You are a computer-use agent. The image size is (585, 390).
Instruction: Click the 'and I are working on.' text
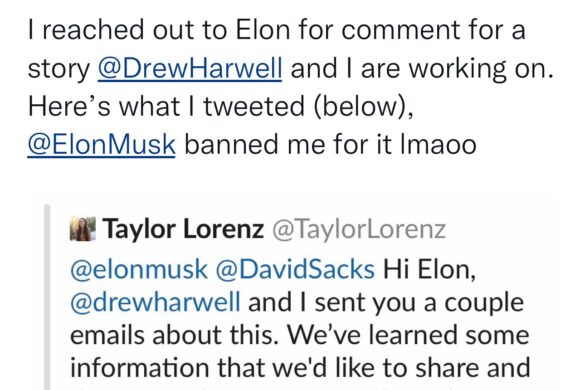click(422, 69)
